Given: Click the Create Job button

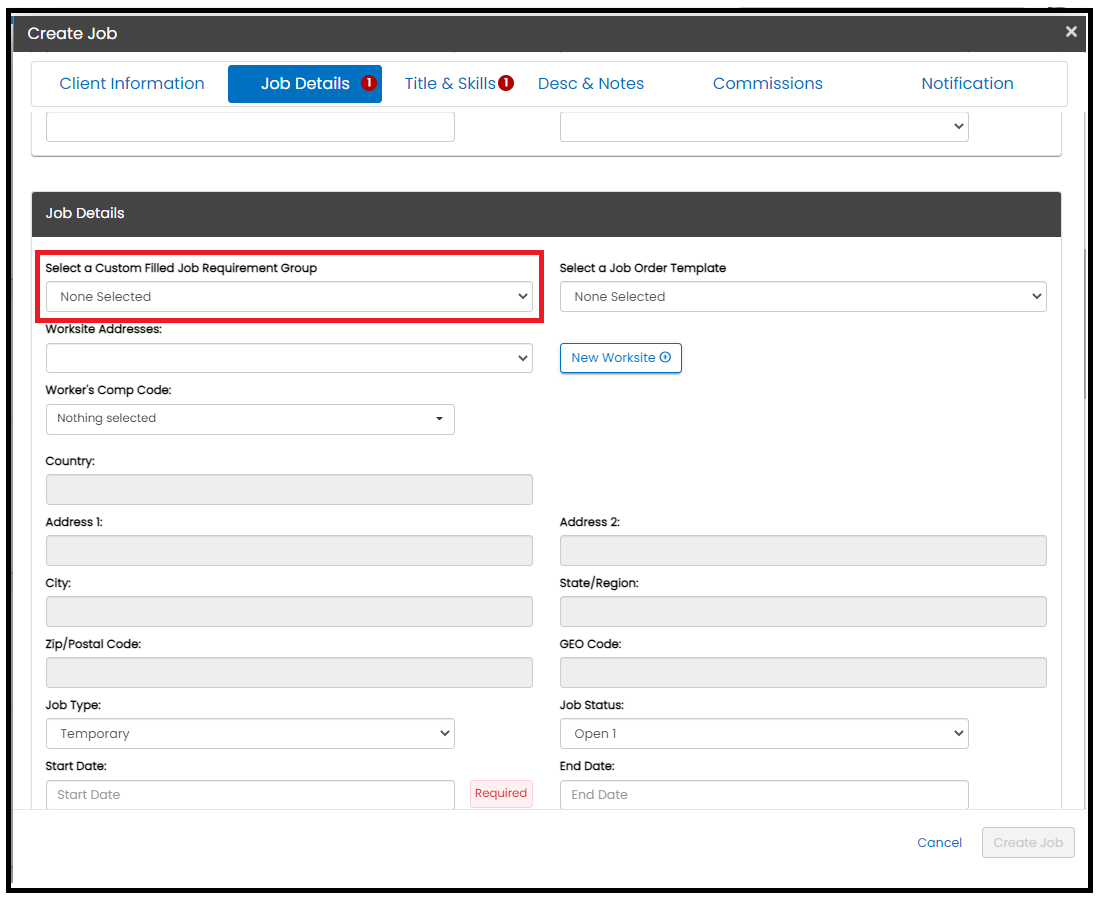Looking at the screenshot, I should pos(1028,842).
